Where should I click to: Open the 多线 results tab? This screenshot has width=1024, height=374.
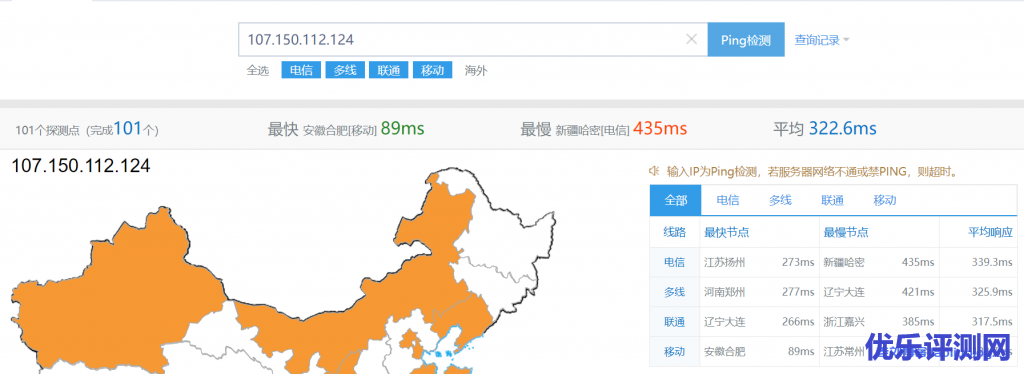click(x=780, y=200)
